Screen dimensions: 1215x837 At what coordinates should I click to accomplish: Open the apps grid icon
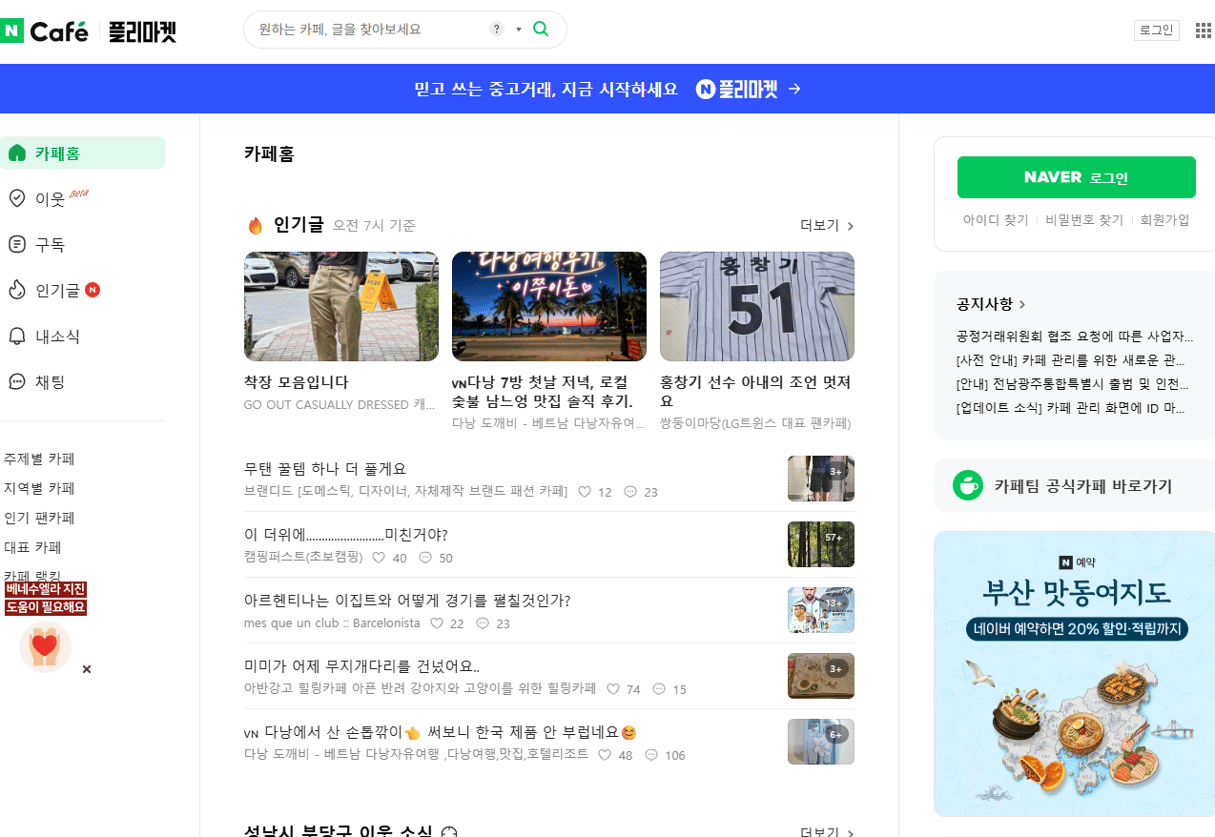1203,30
